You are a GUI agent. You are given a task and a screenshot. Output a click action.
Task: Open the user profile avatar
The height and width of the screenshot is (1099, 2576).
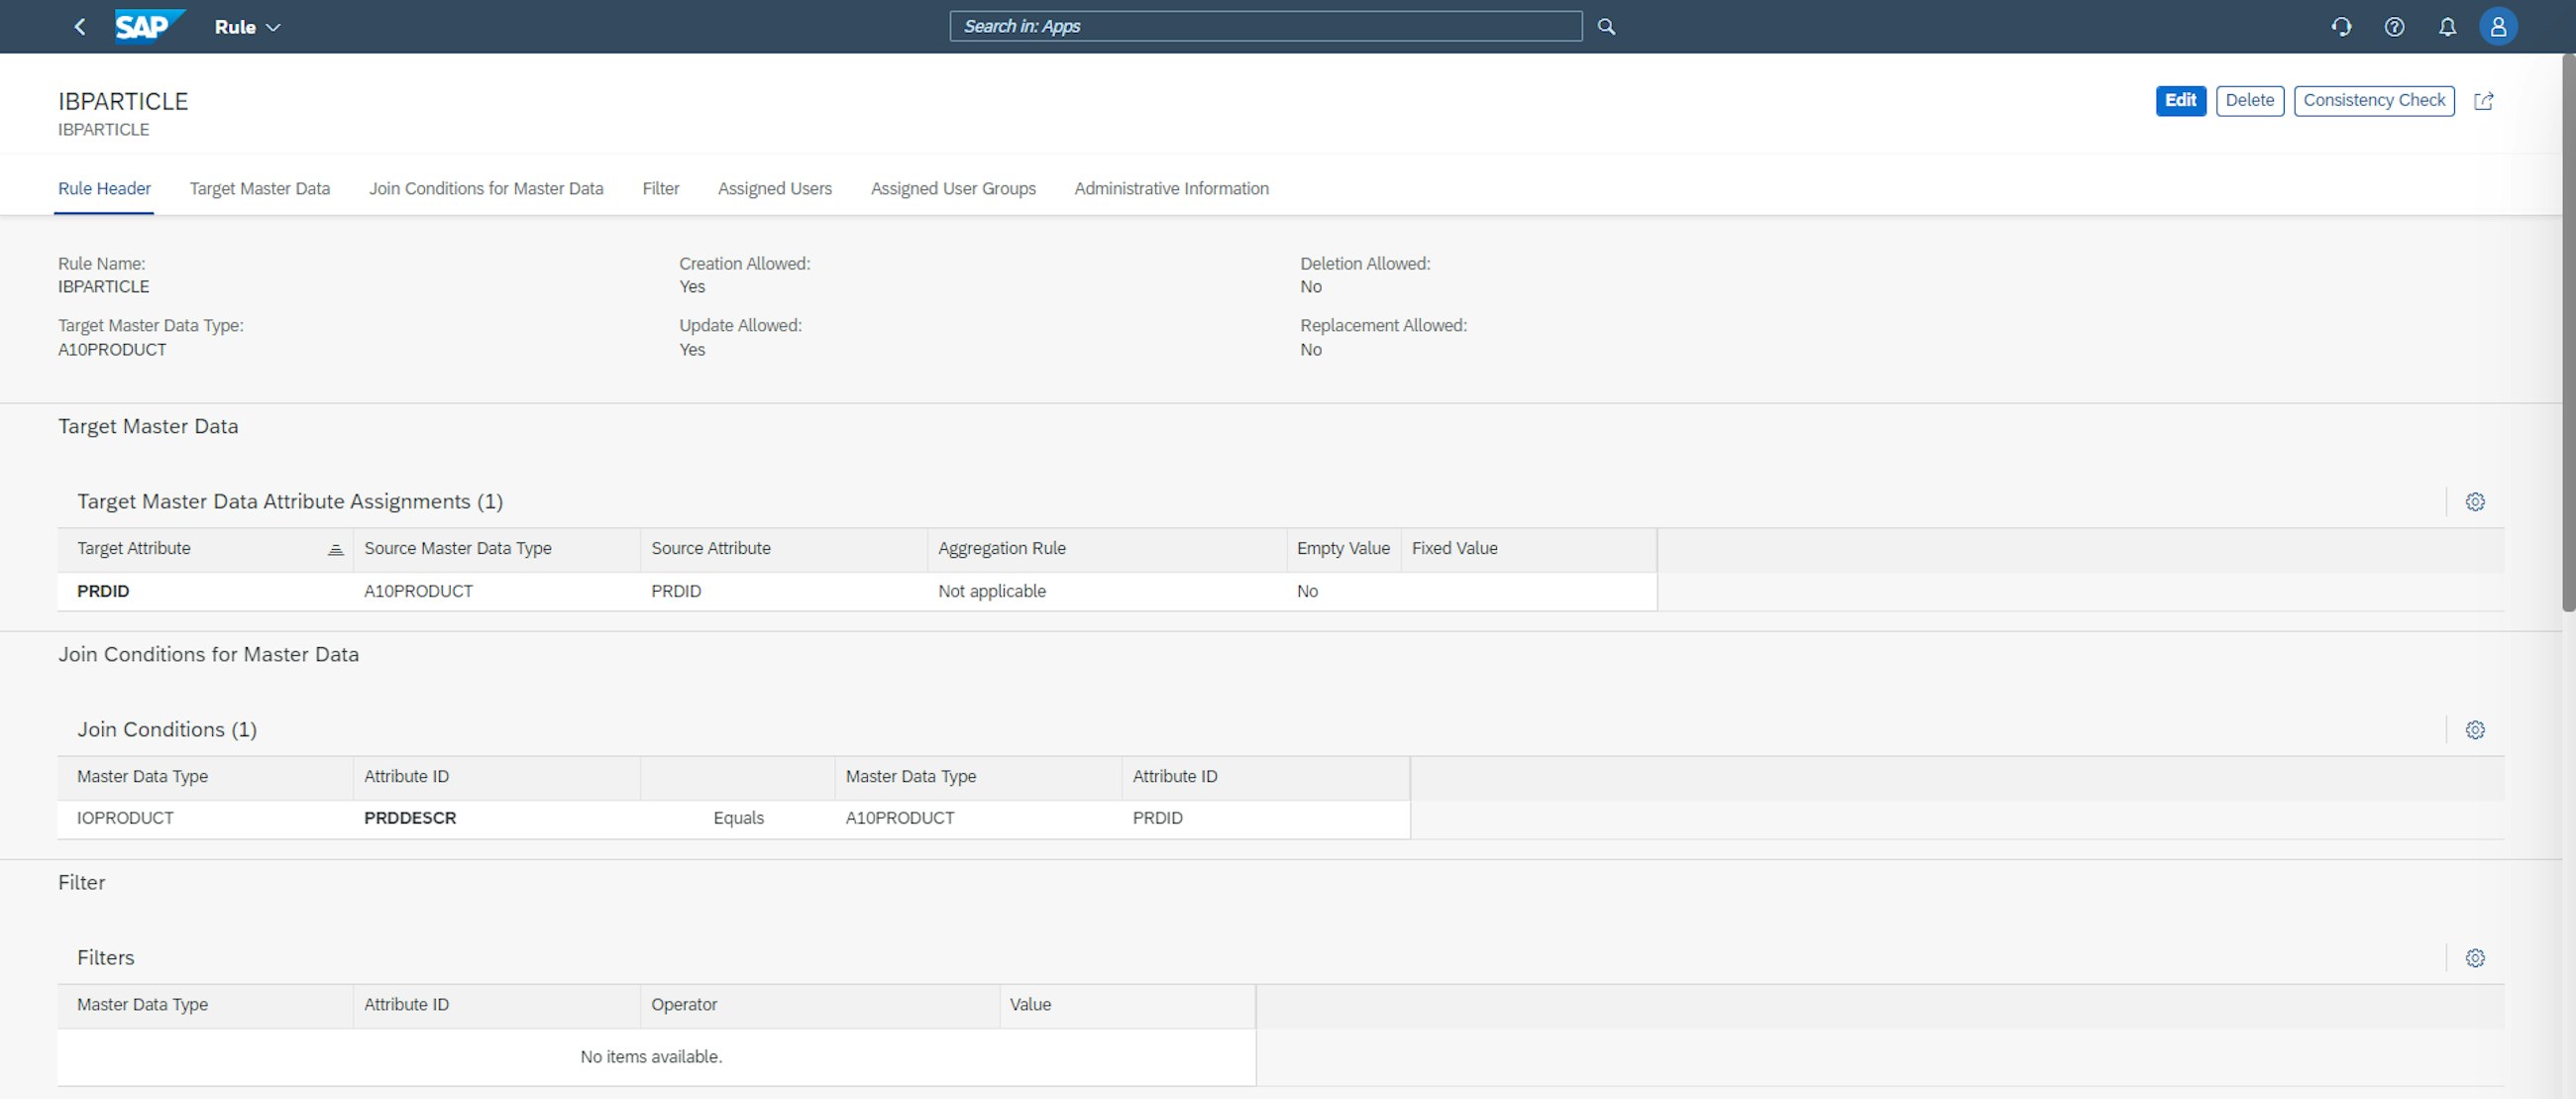[x=2499, y=26]
